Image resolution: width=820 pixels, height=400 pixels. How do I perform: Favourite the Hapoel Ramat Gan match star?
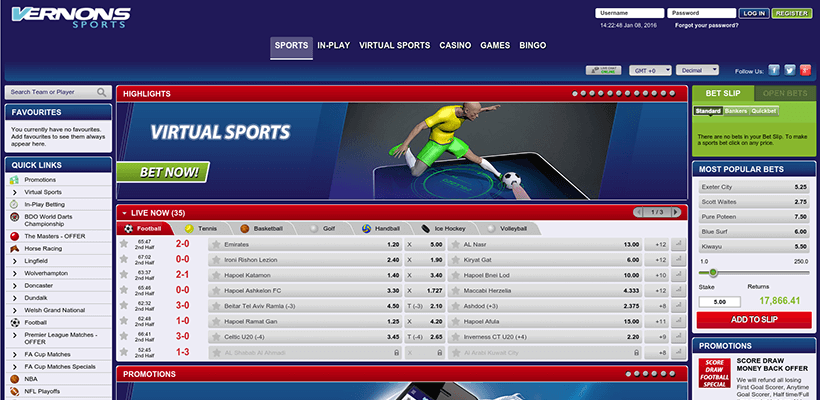pos(124,321)
